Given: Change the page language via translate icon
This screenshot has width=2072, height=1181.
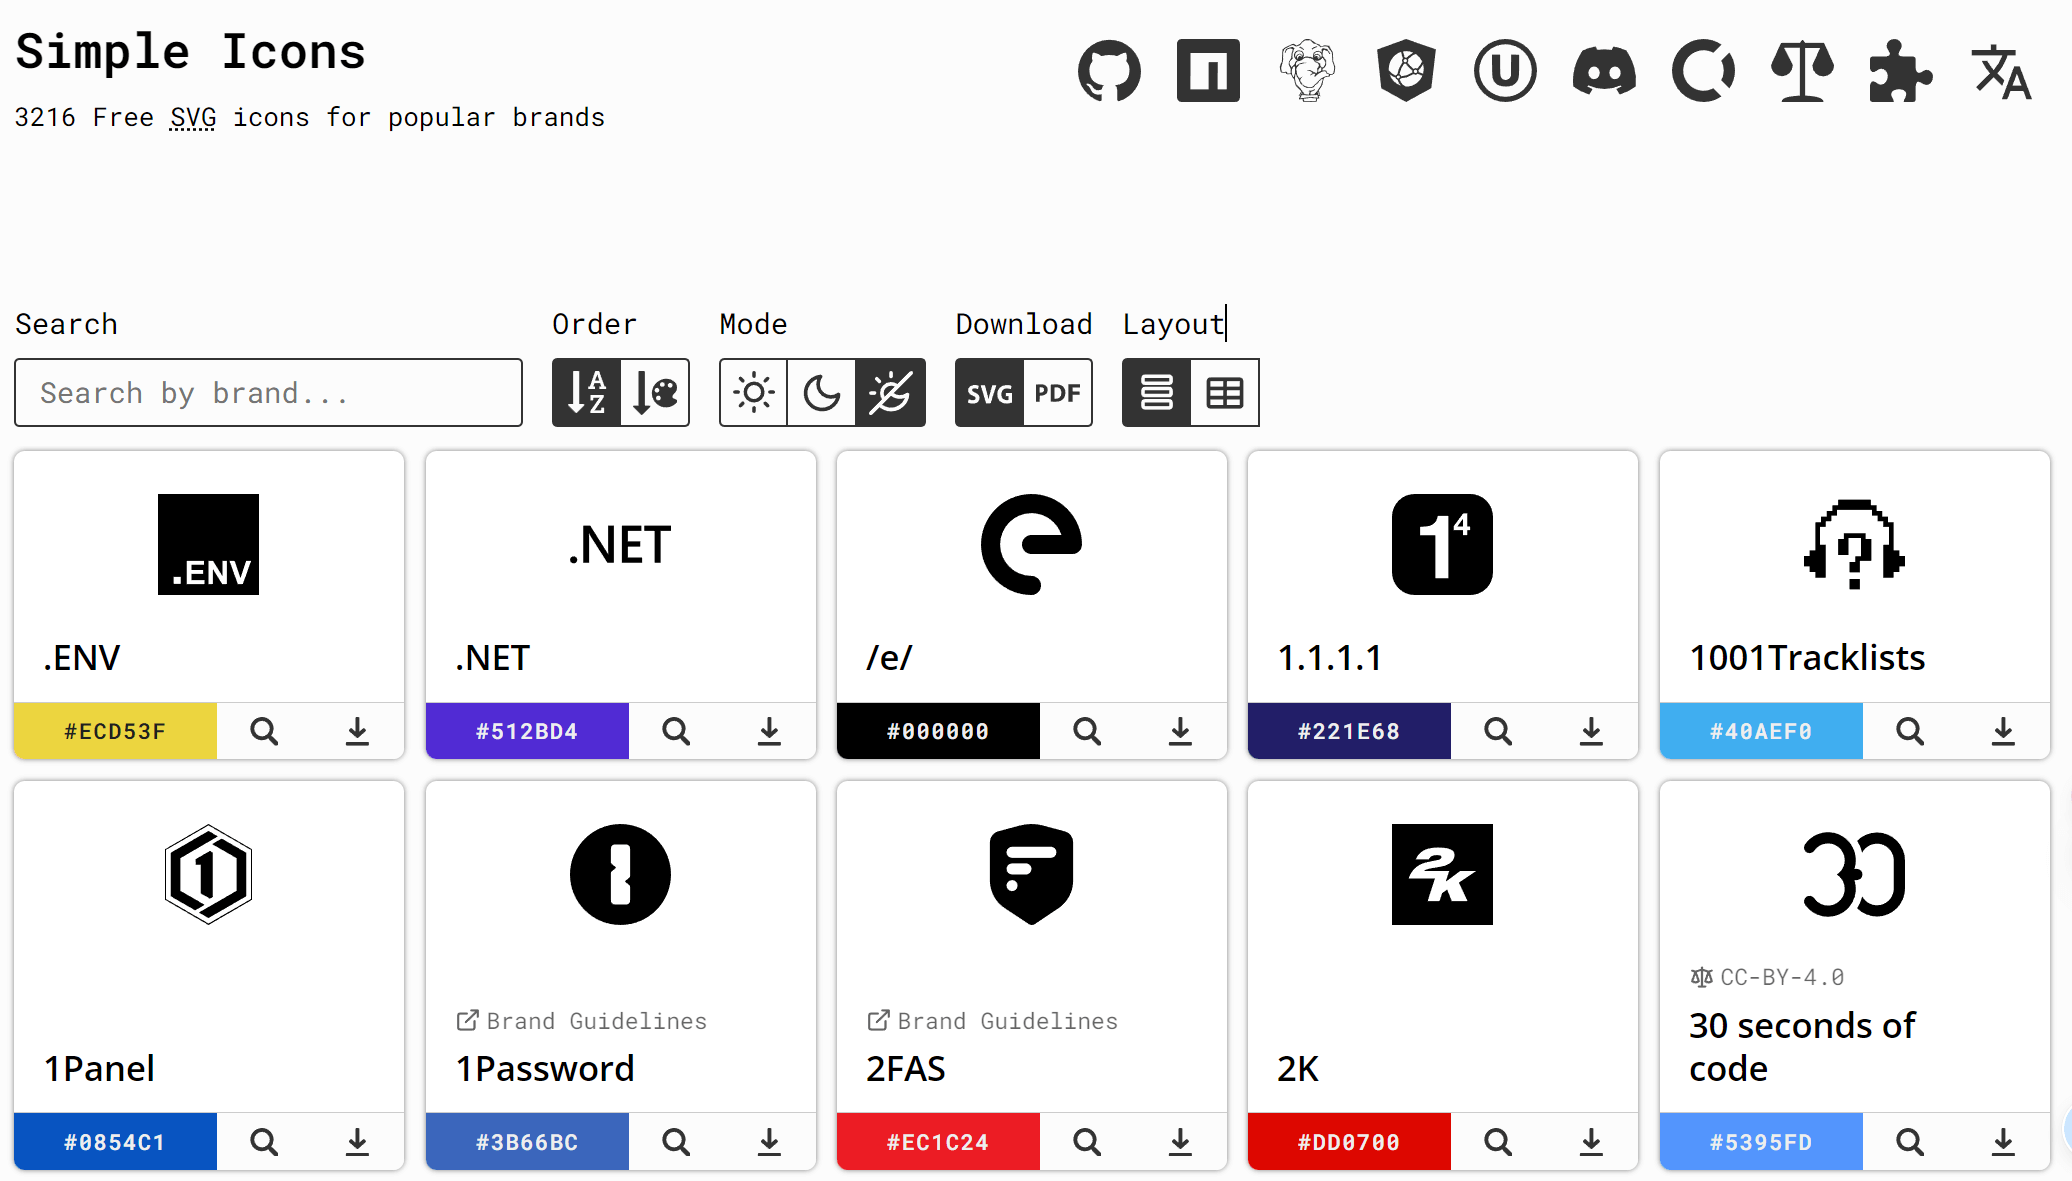Looking at the screenshot, I should click(2000, 70).
